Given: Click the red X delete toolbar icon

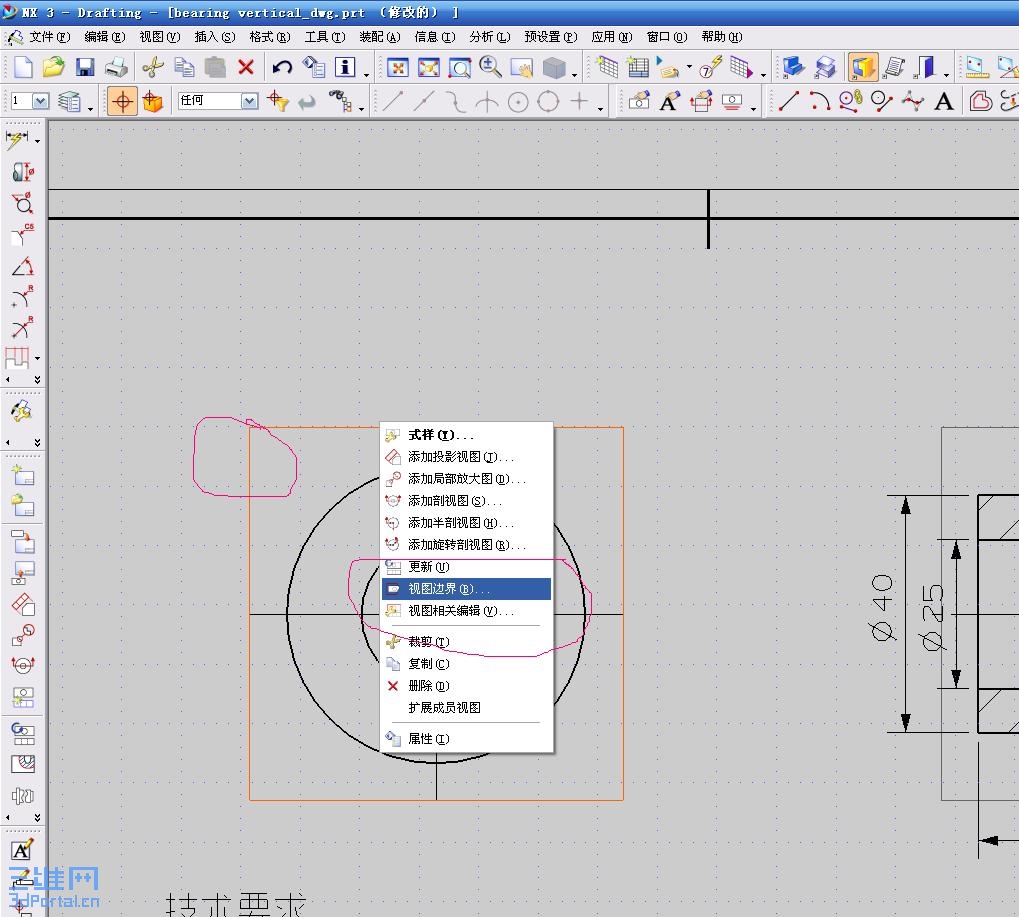Looking at the screenshot, I should (x=246, y=68).
